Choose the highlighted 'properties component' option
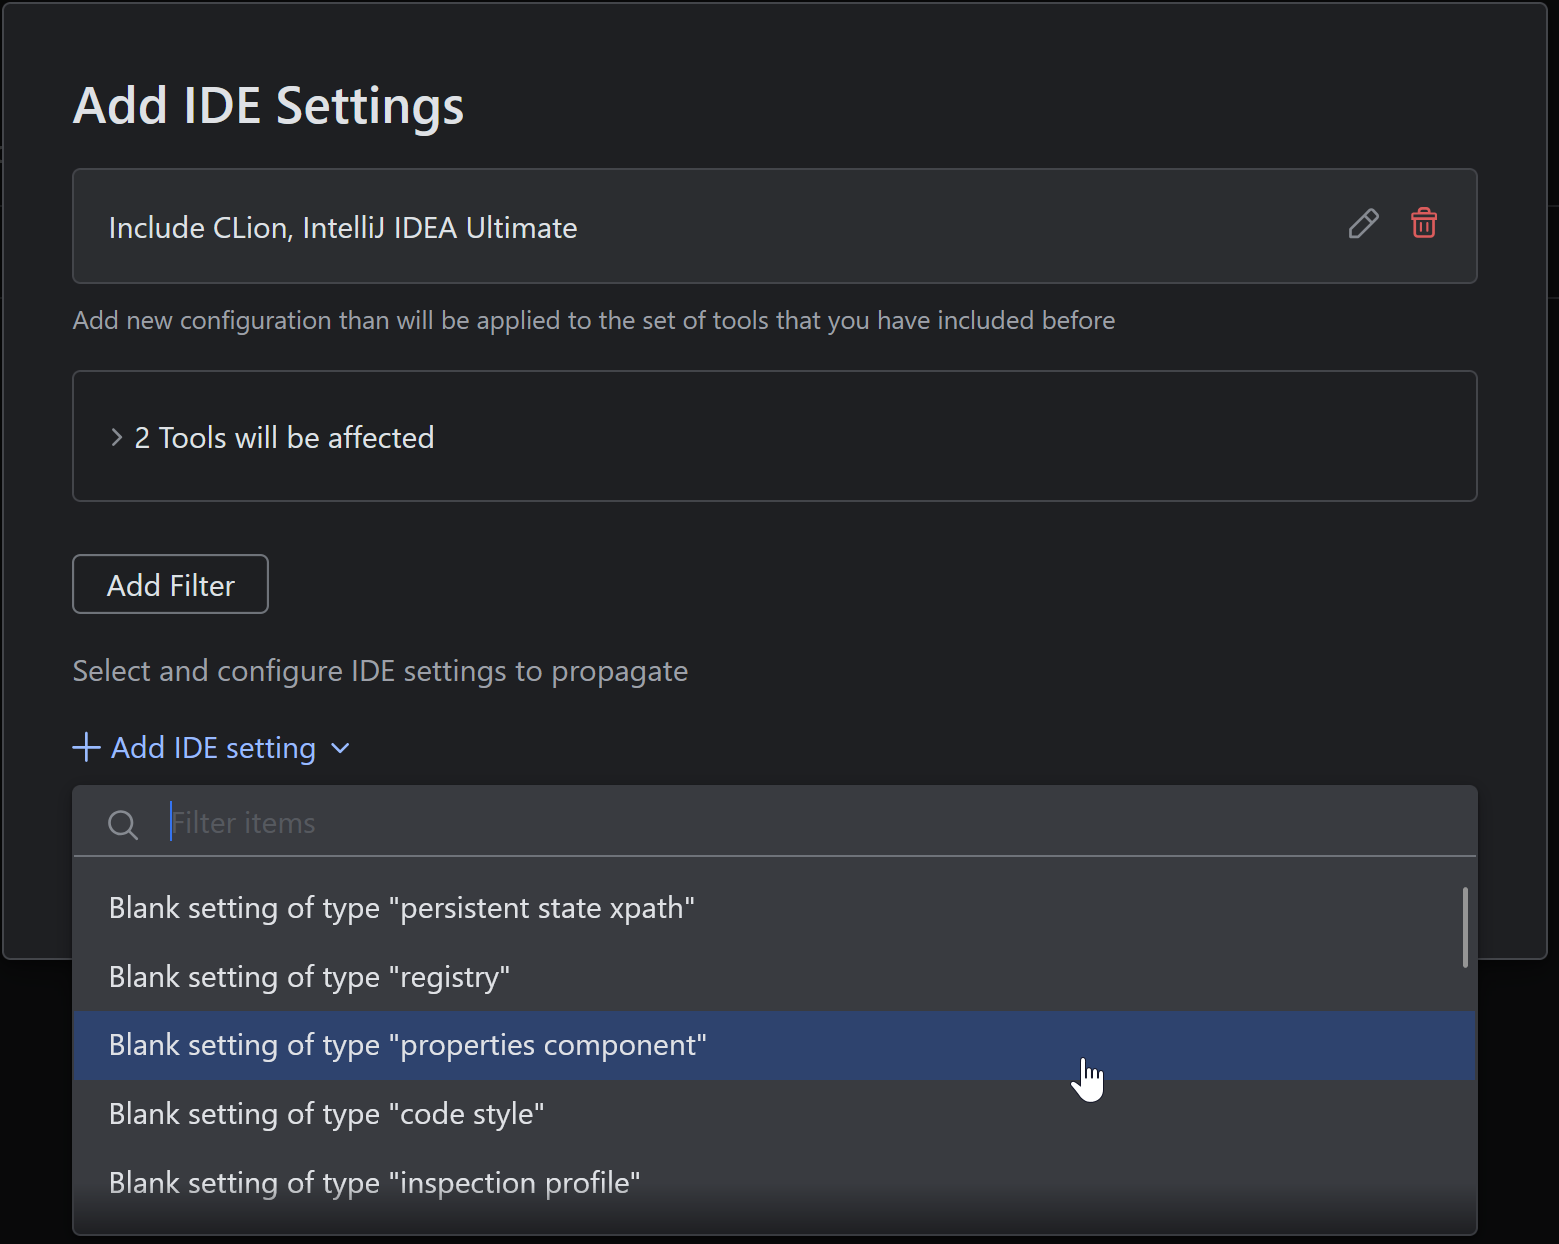 (x=407, y=1045)
